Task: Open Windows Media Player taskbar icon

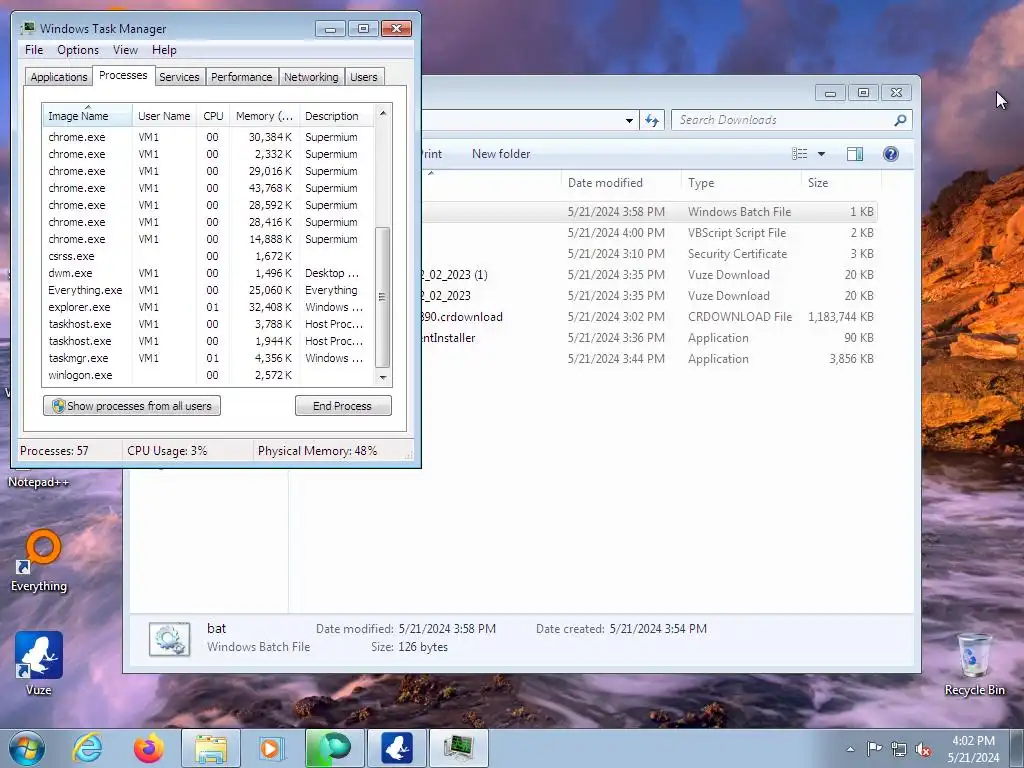Action: click(271, 748)
